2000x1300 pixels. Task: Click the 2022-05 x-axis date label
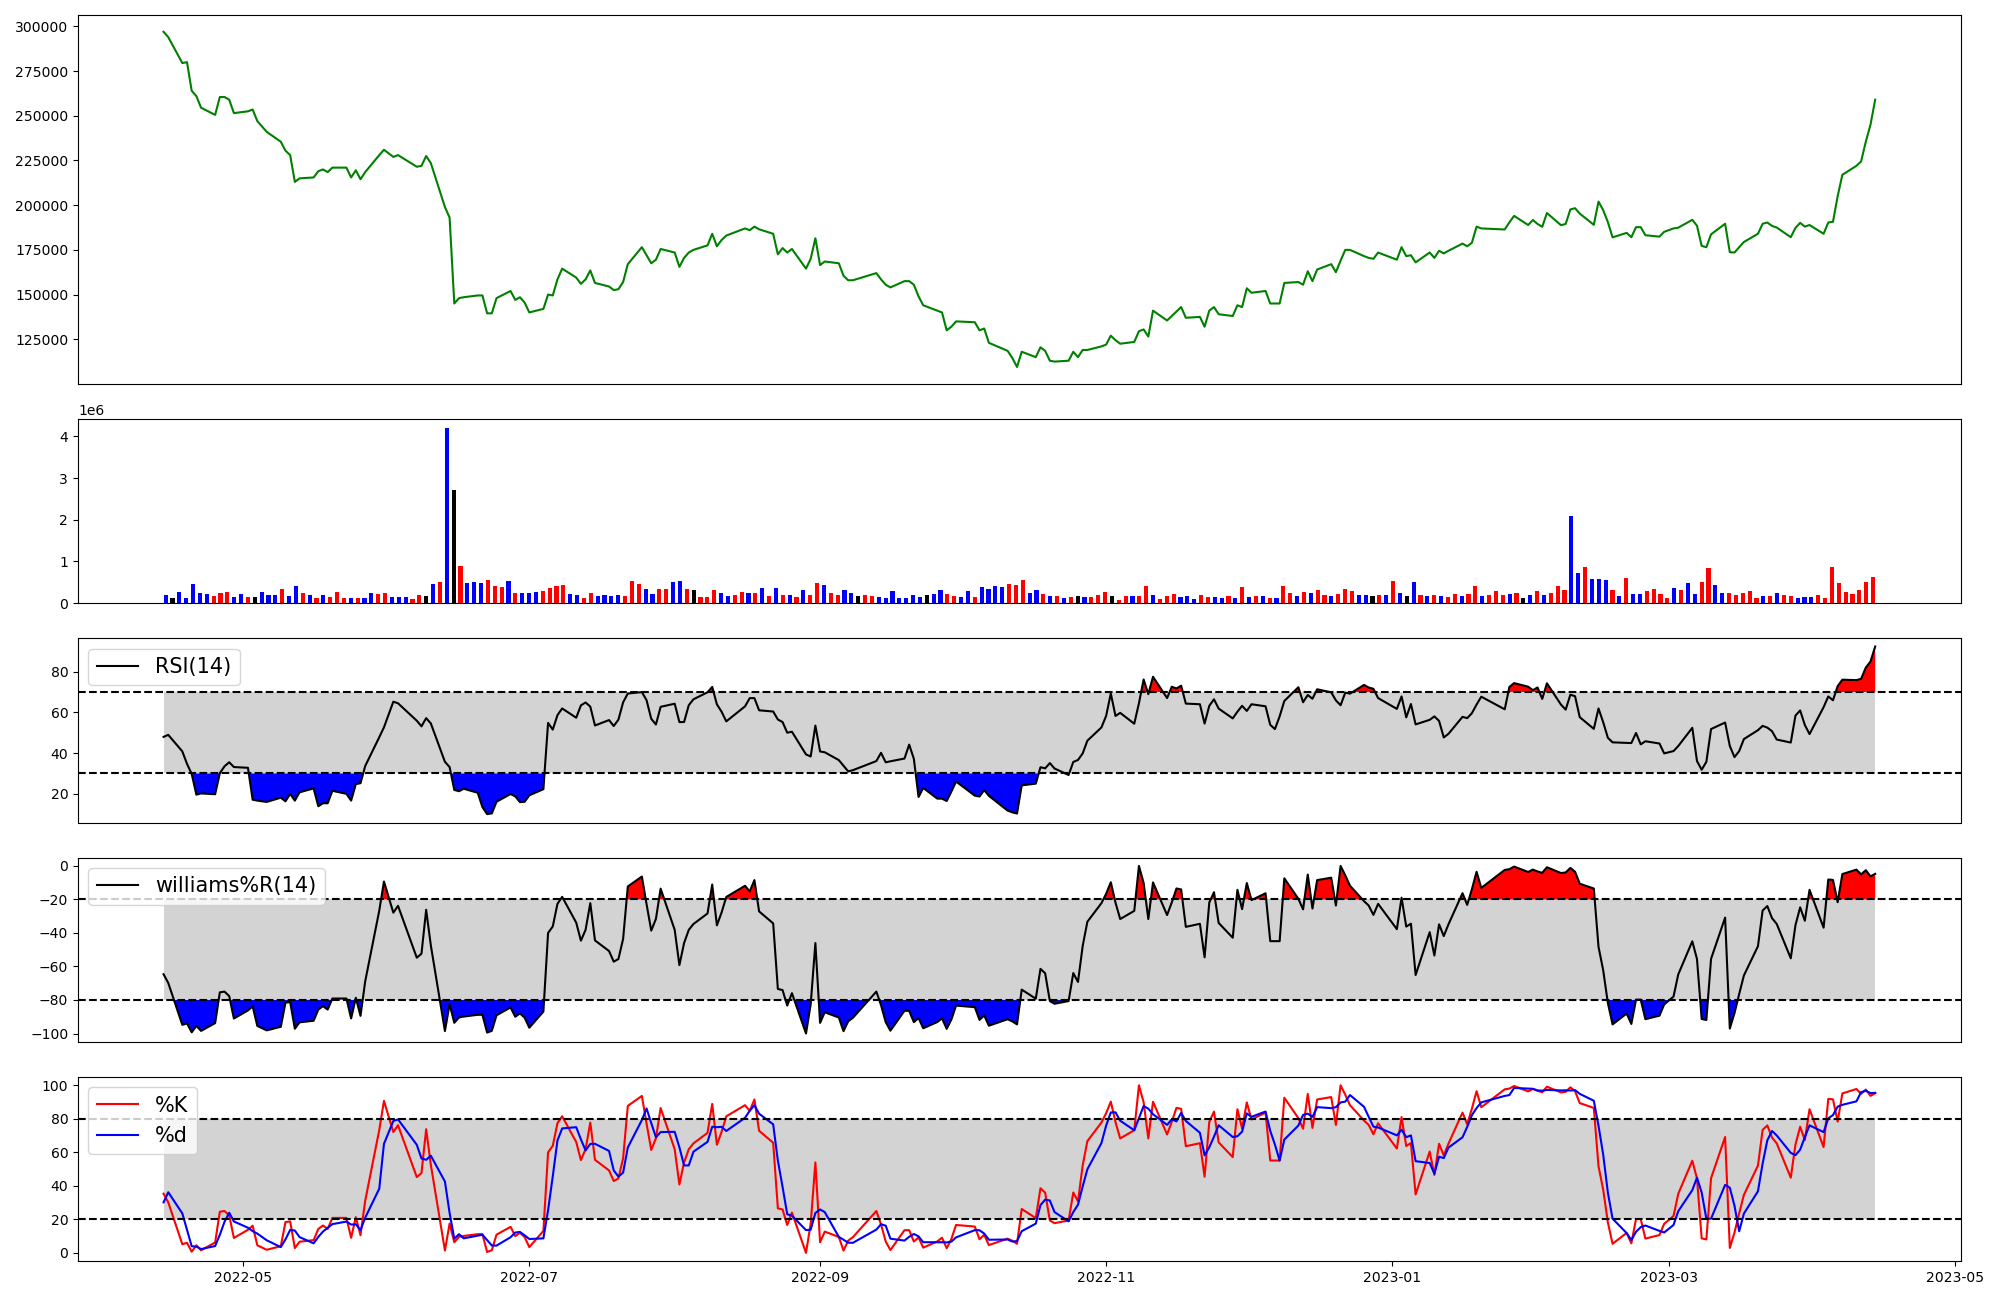tap(243, 1277)
